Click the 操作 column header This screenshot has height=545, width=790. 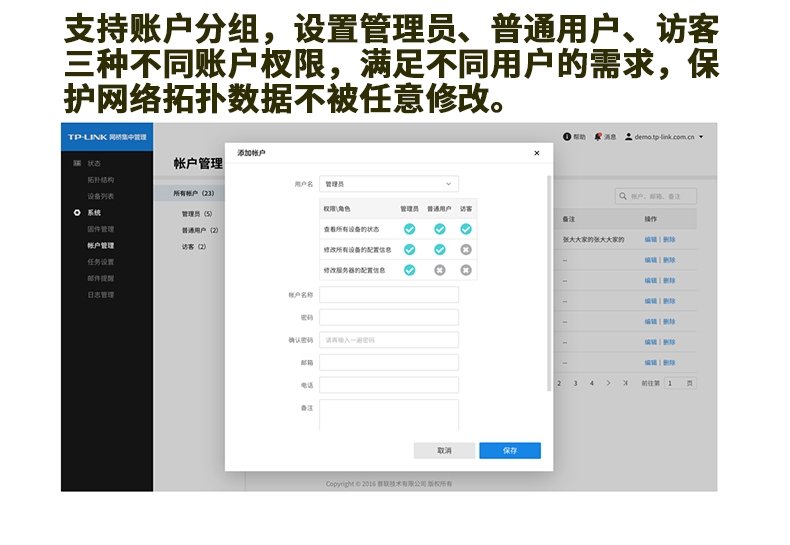(650, 219)
